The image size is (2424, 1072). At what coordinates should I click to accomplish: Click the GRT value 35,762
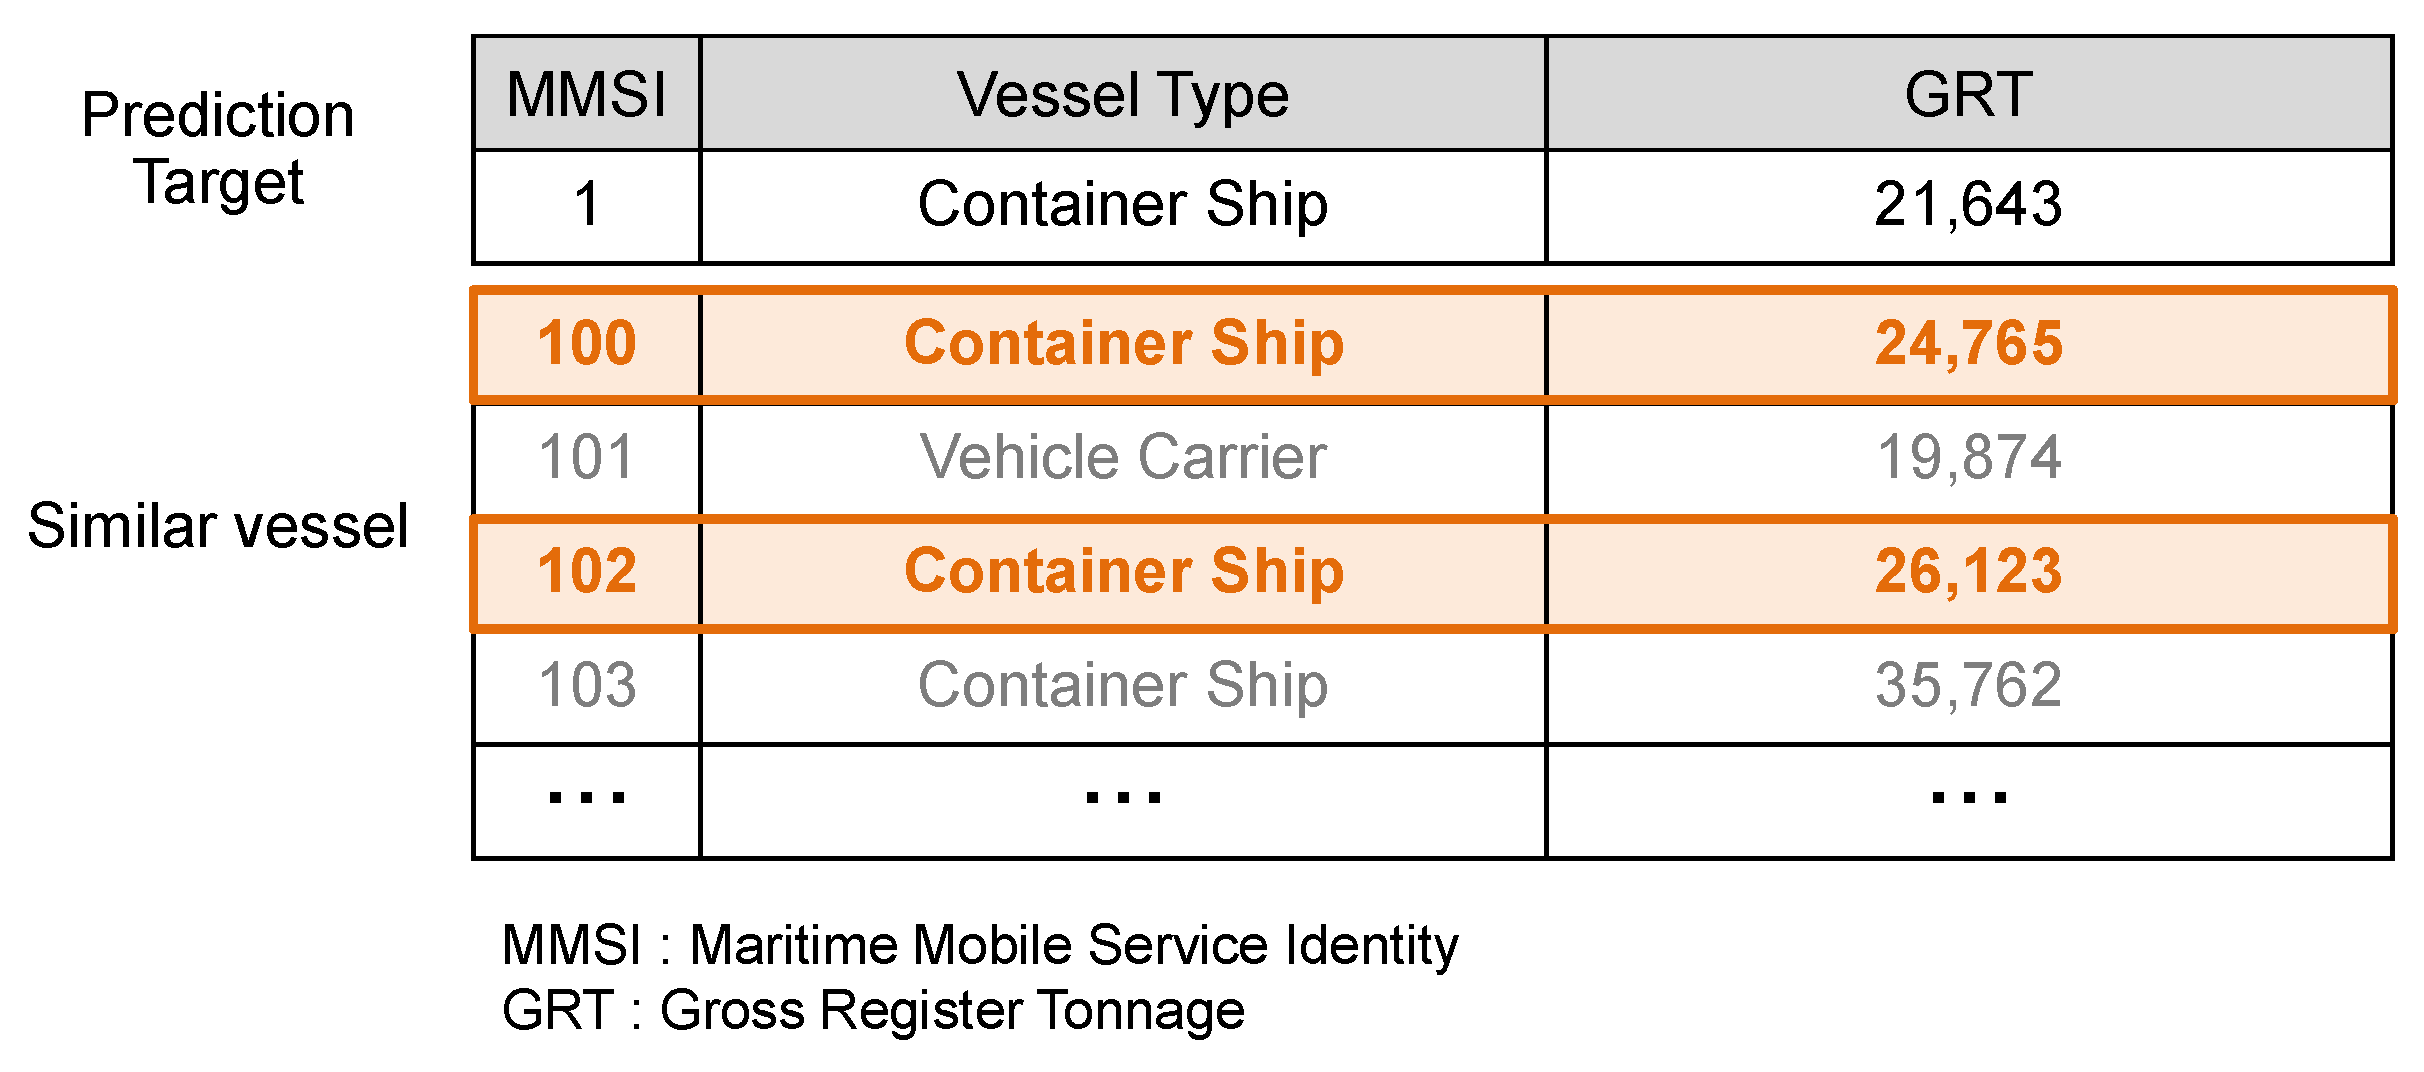[x=1968, y=685]
